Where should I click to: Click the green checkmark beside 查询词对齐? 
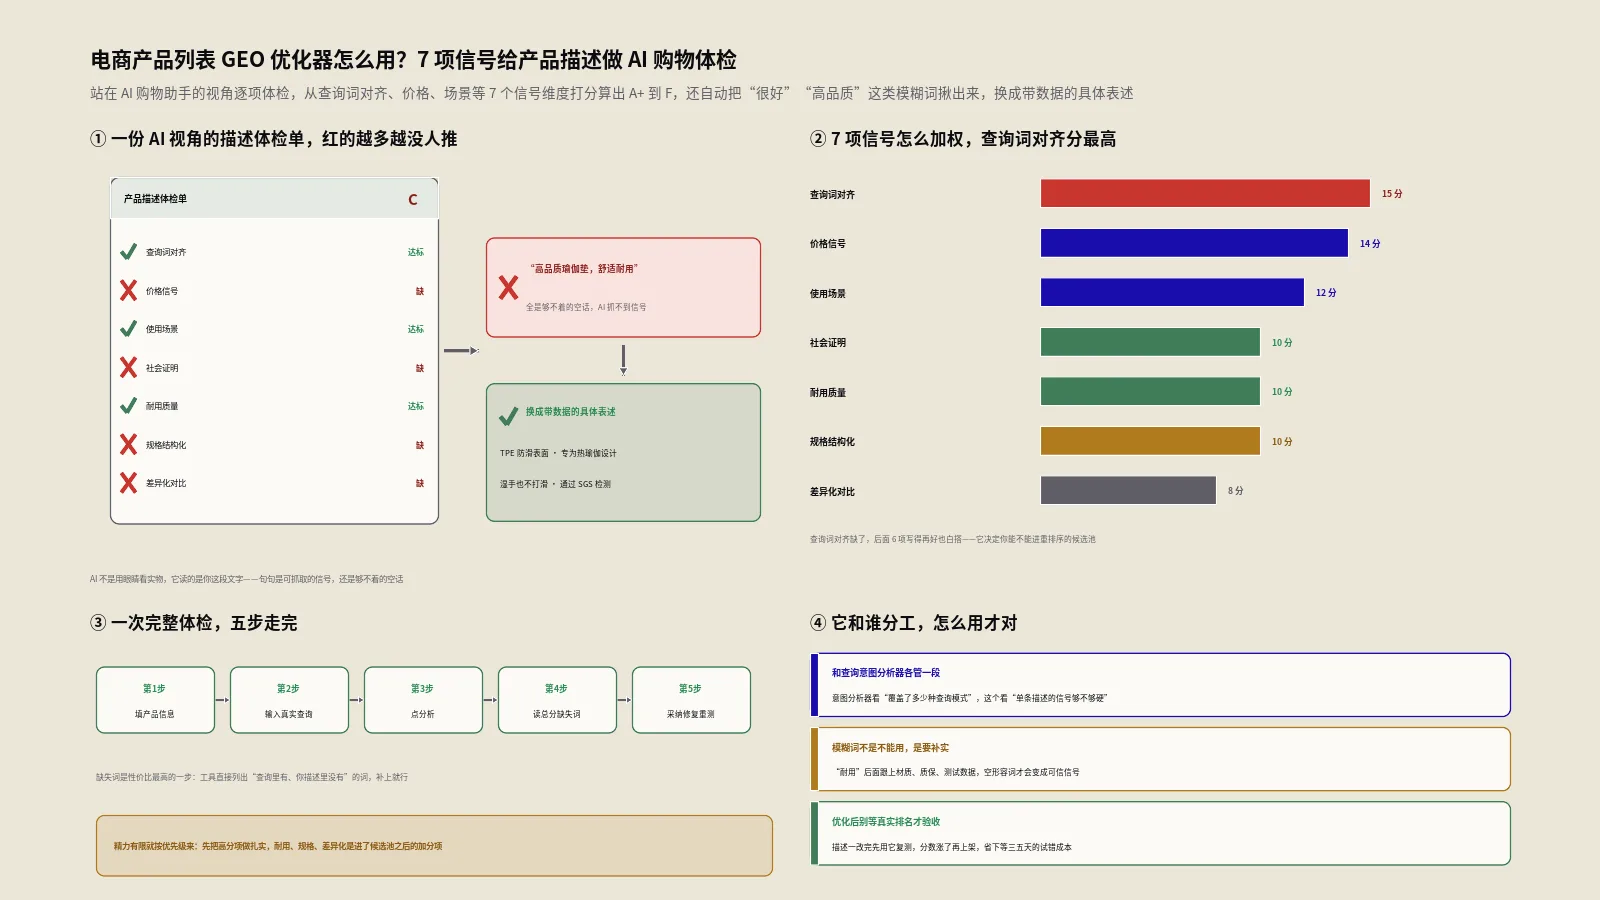pyautogui.click(x=128, y=252)
